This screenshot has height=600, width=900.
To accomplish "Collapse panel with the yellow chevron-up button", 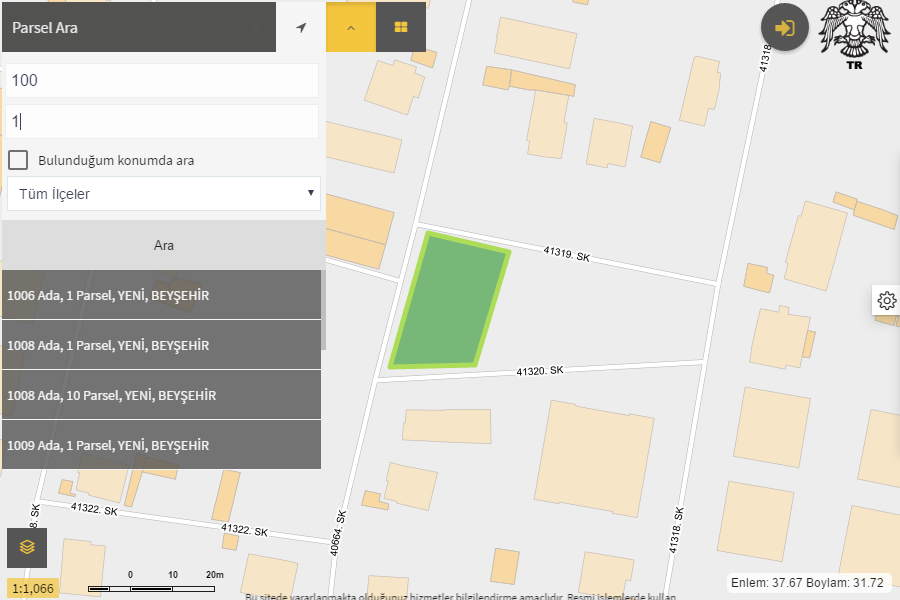I will coord(351,28).
